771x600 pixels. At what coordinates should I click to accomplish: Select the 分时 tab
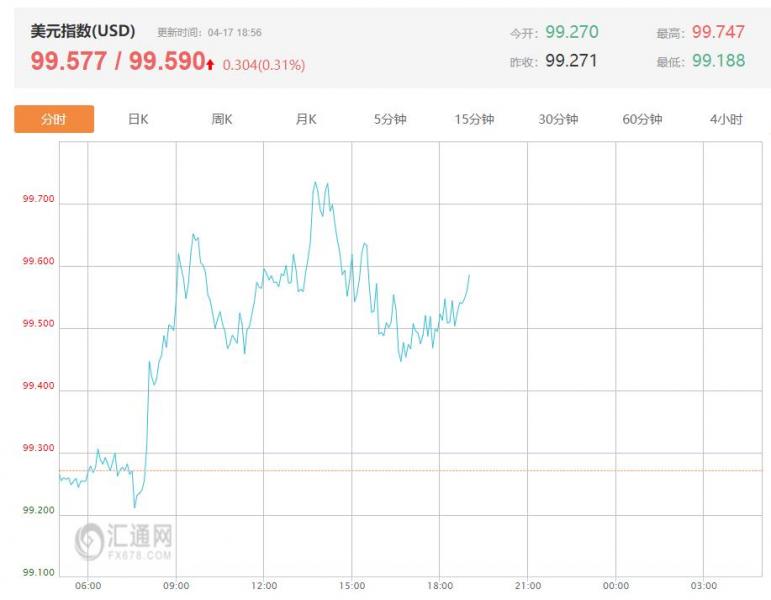coord(54,119)
